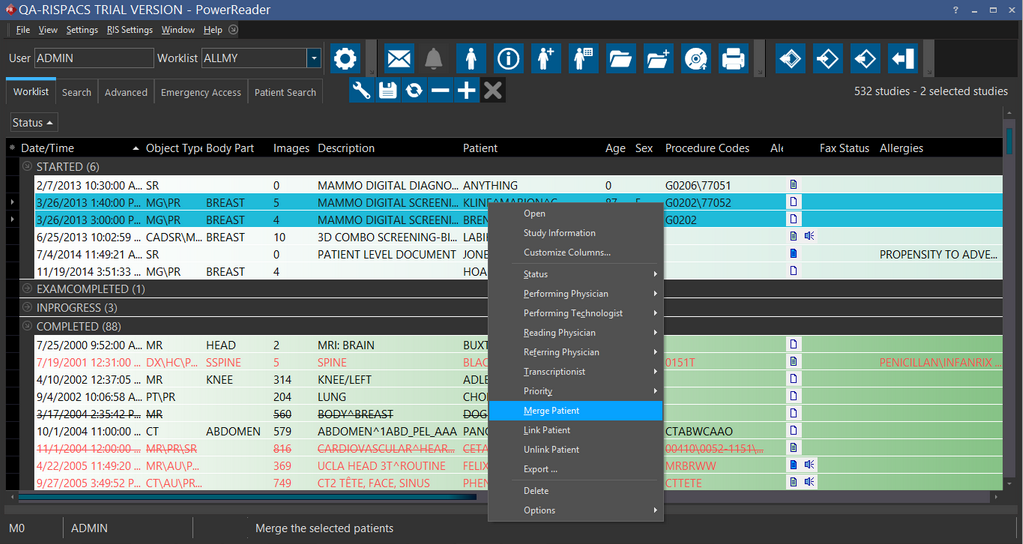The width and height of the screenshot is (1023, 544).
Task: Click the floppy disk save icon
Action: pos(387,91)
